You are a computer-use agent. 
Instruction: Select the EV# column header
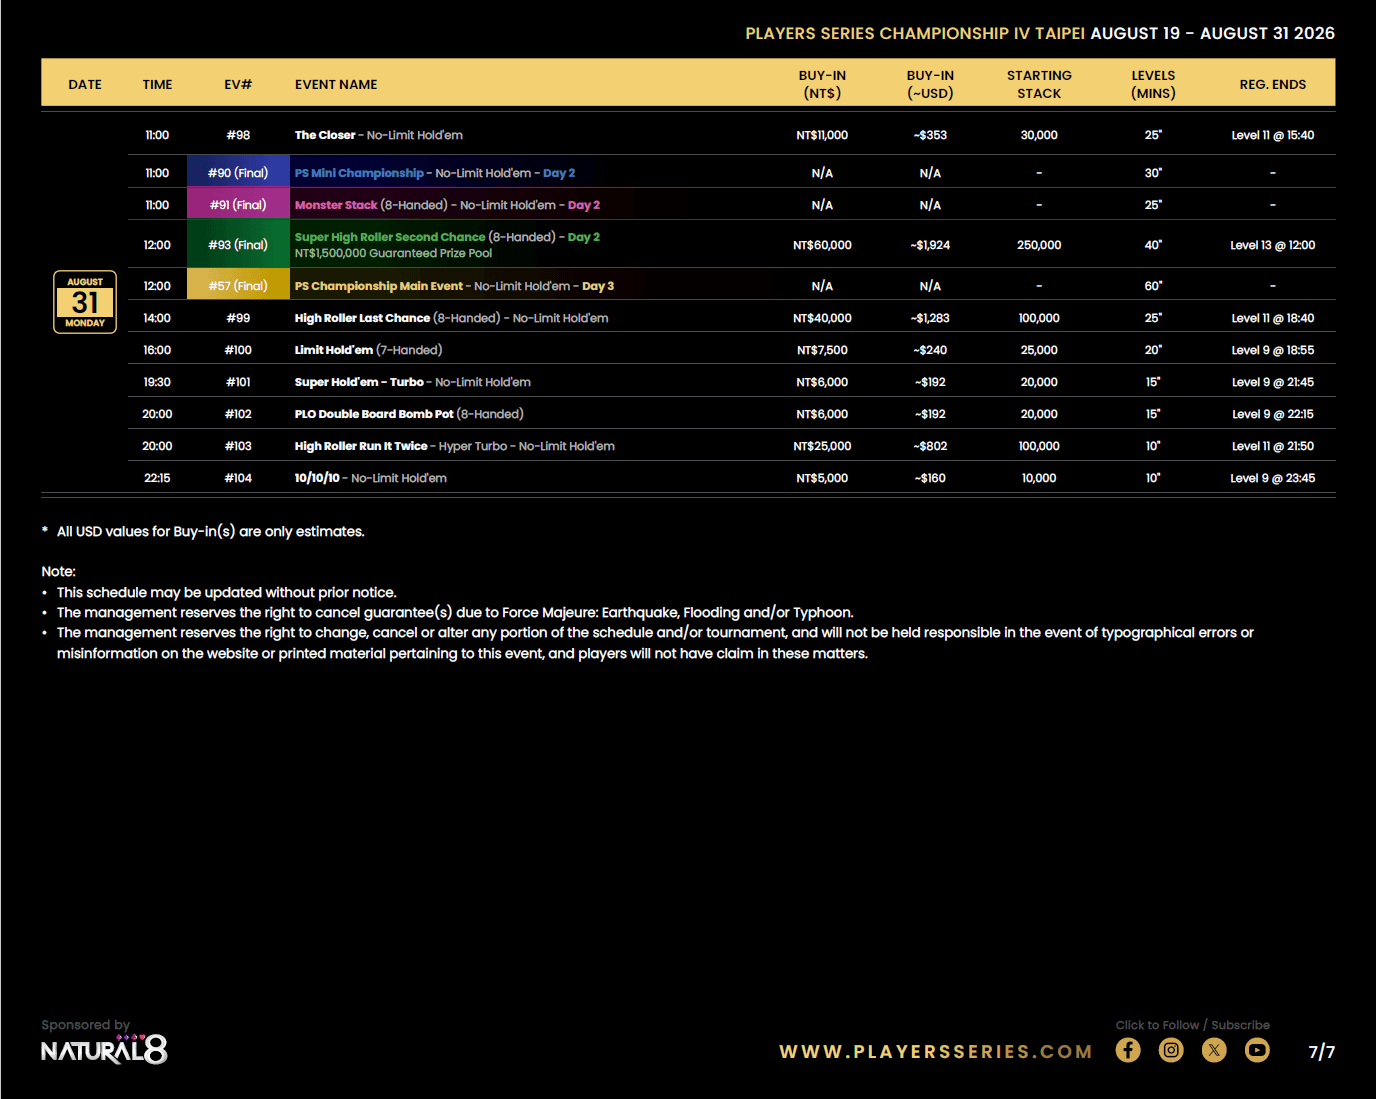(238, 84)
